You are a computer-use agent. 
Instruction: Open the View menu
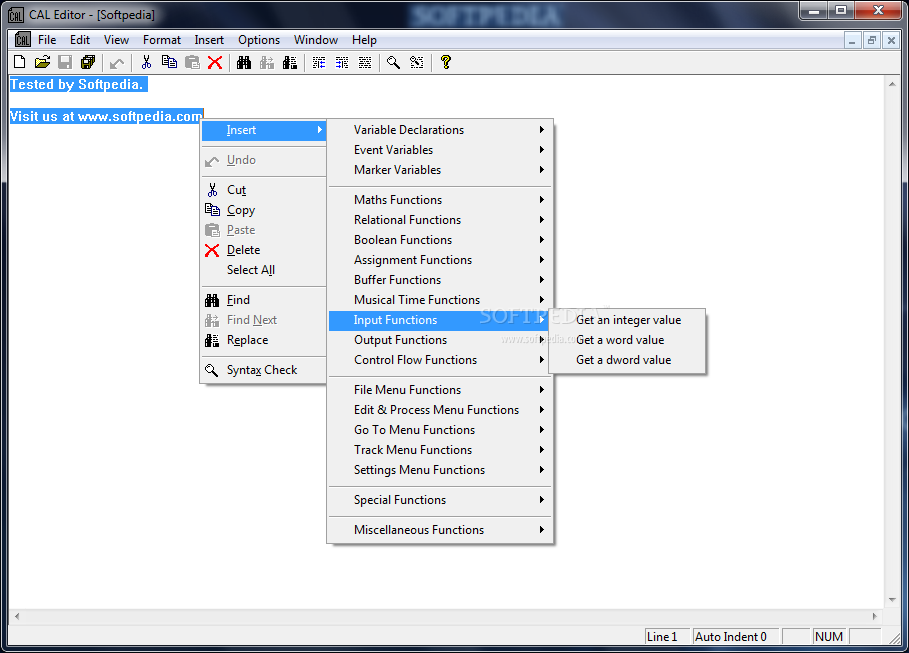click(117, 40)
